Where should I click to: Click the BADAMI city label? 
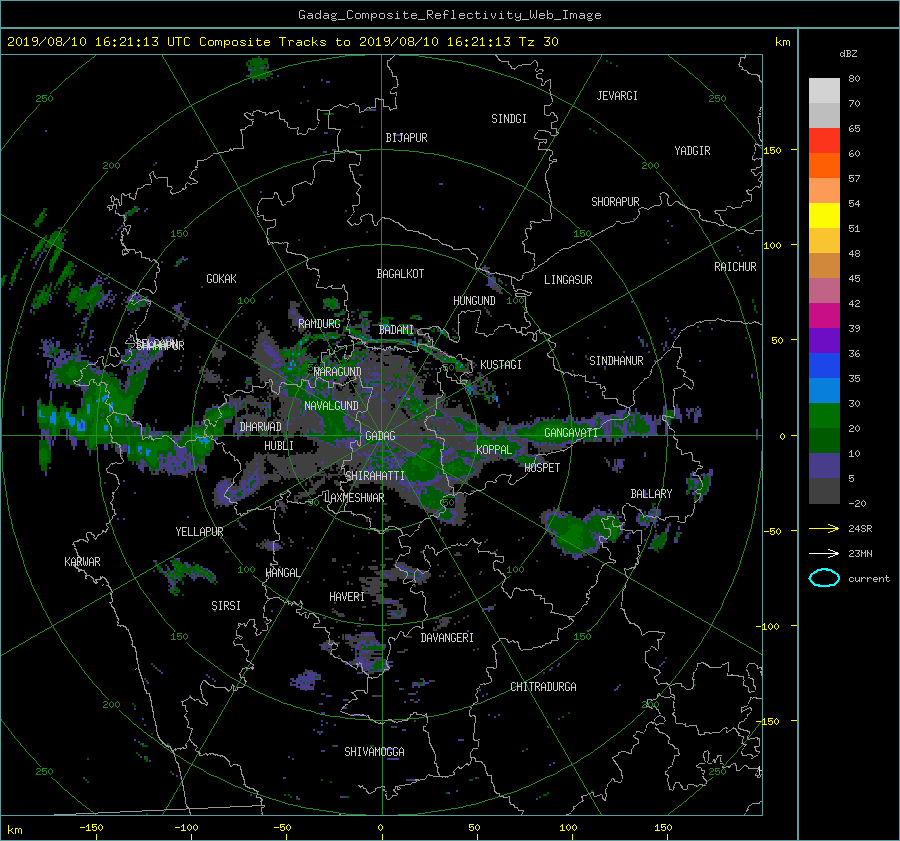point(396,330)
